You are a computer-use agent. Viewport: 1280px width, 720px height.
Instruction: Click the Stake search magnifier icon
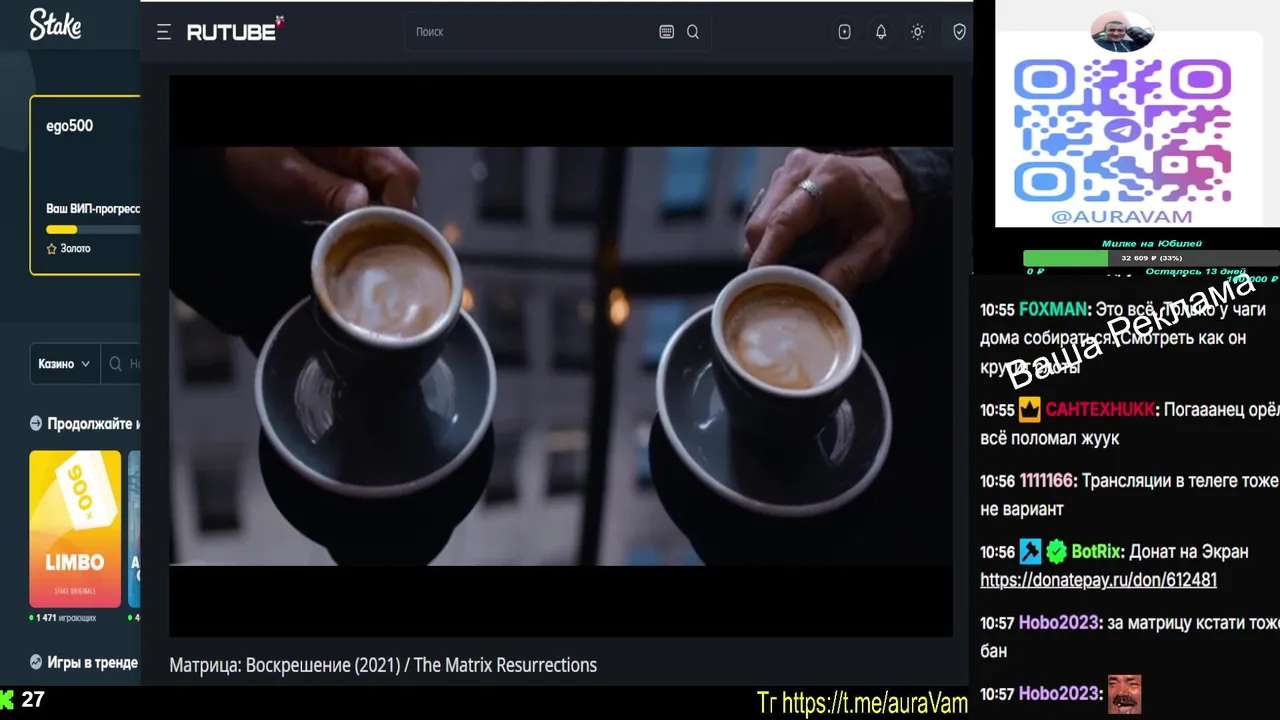pyautogui.click(x=116, y=364)
